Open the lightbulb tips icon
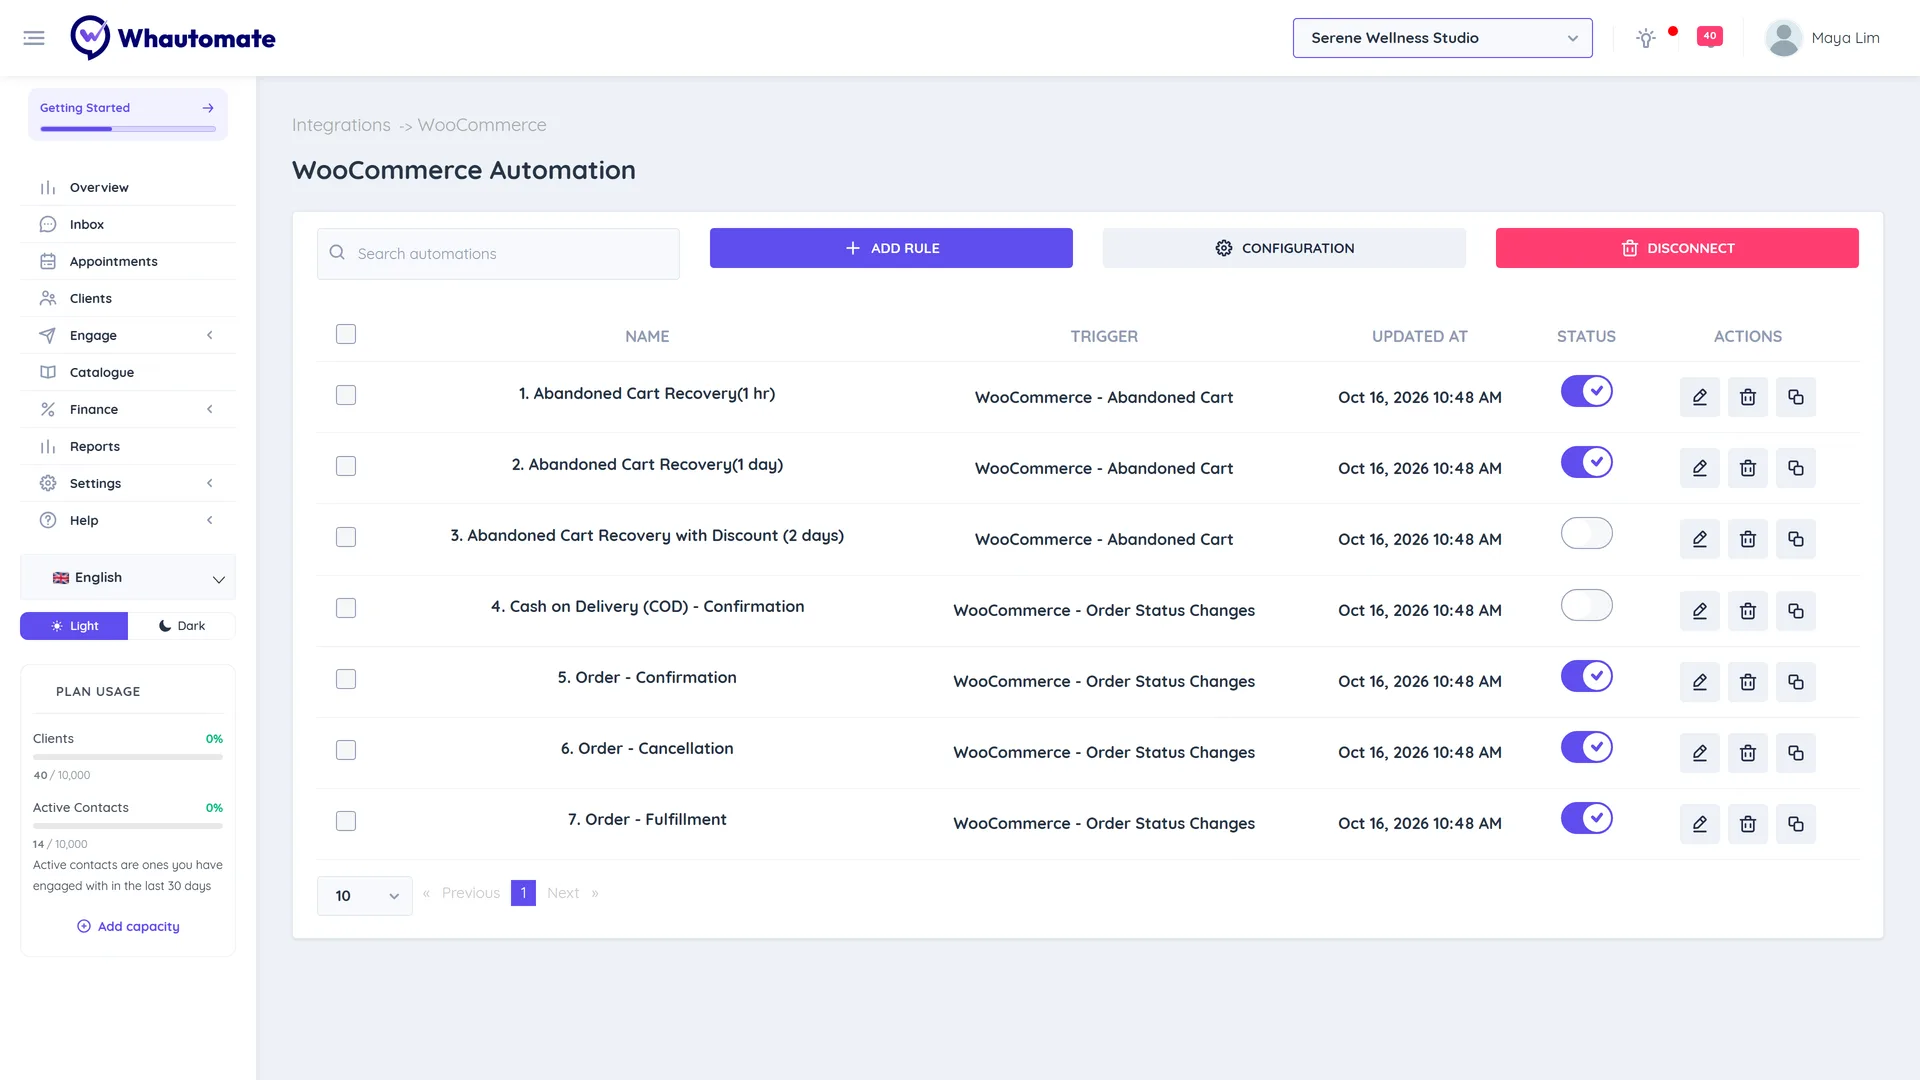 1645,38
